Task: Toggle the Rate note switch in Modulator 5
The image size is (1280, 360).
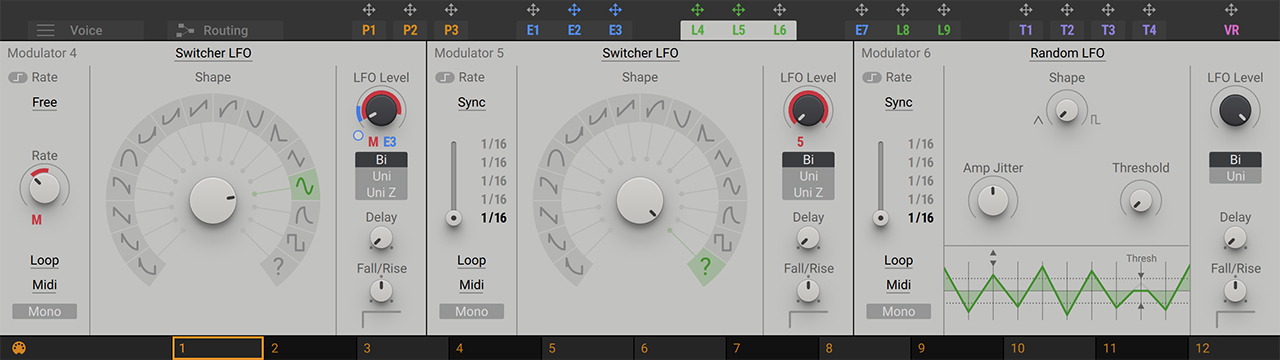Action: pos(445,77)
